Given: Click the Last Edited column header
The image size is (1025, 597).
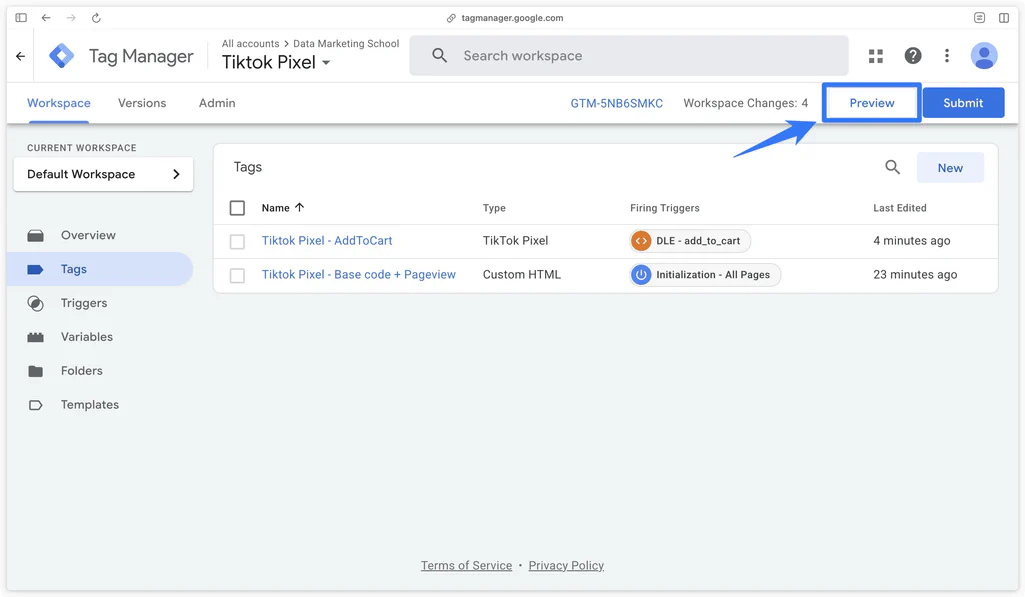Looking at the screenshot, I should tap(899, 208).
